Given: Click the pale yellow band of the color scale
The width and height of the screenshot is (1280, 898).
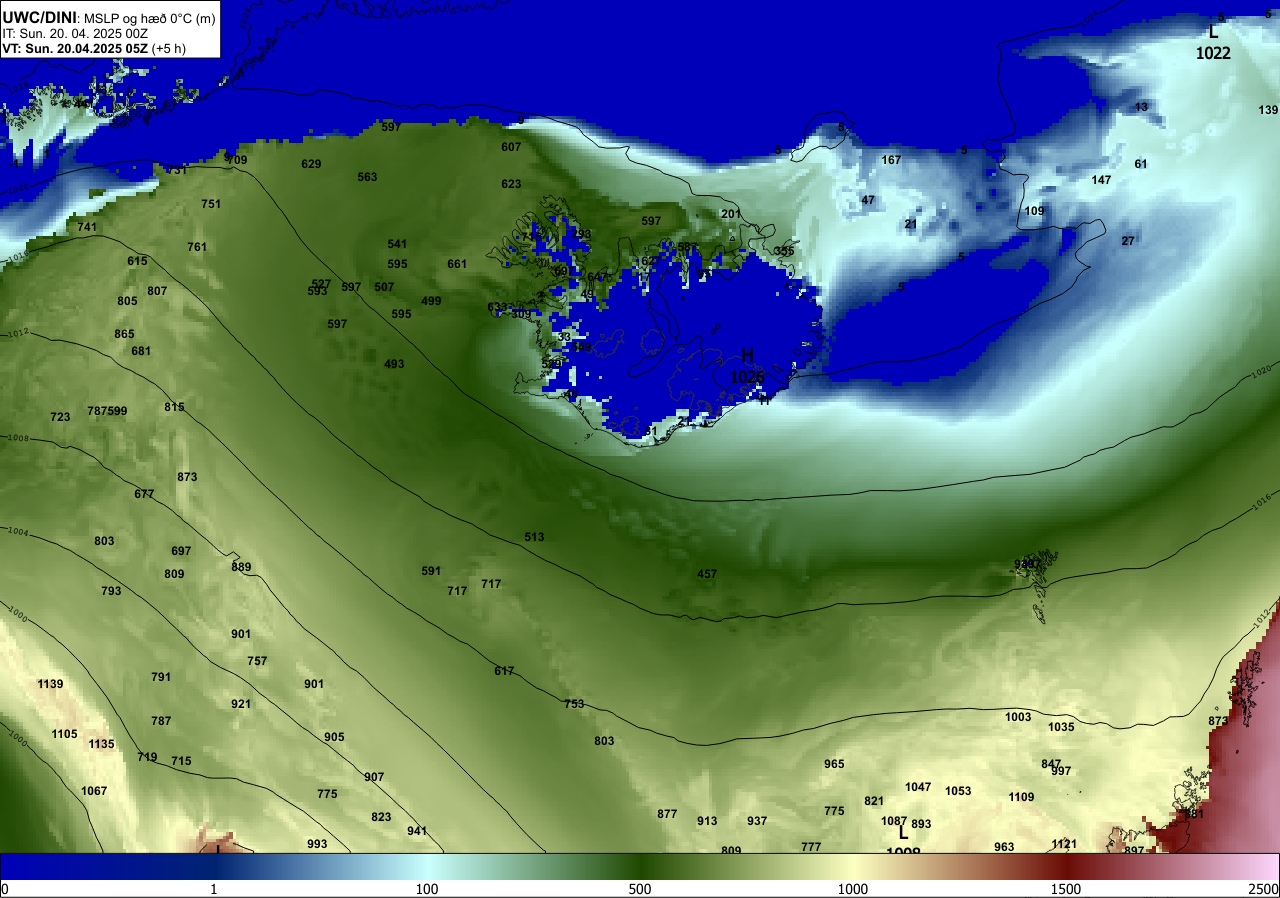Looking at the screenshot, I should 853,866.
